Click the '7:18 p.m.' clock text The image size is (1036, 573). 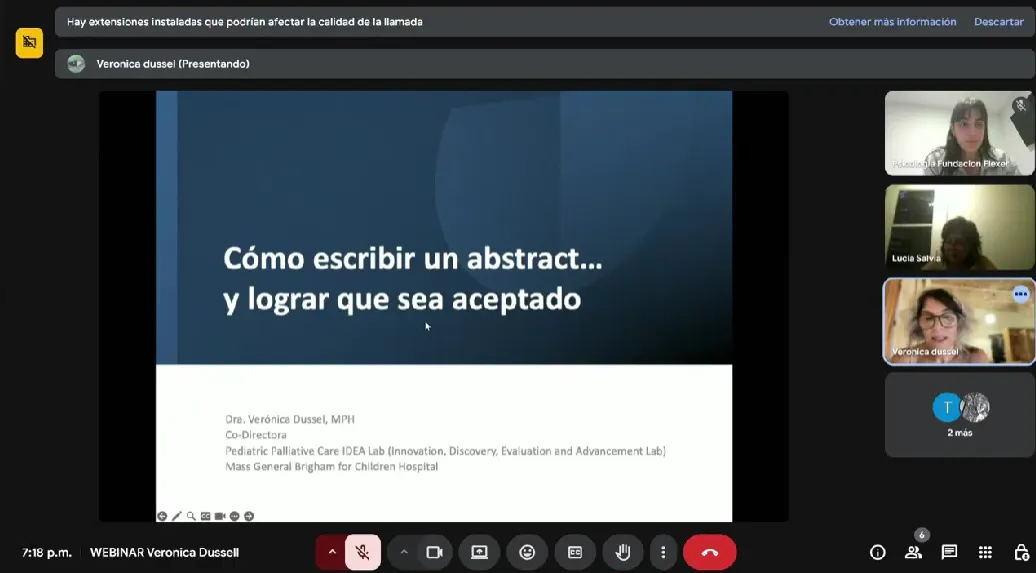(46, 553)
